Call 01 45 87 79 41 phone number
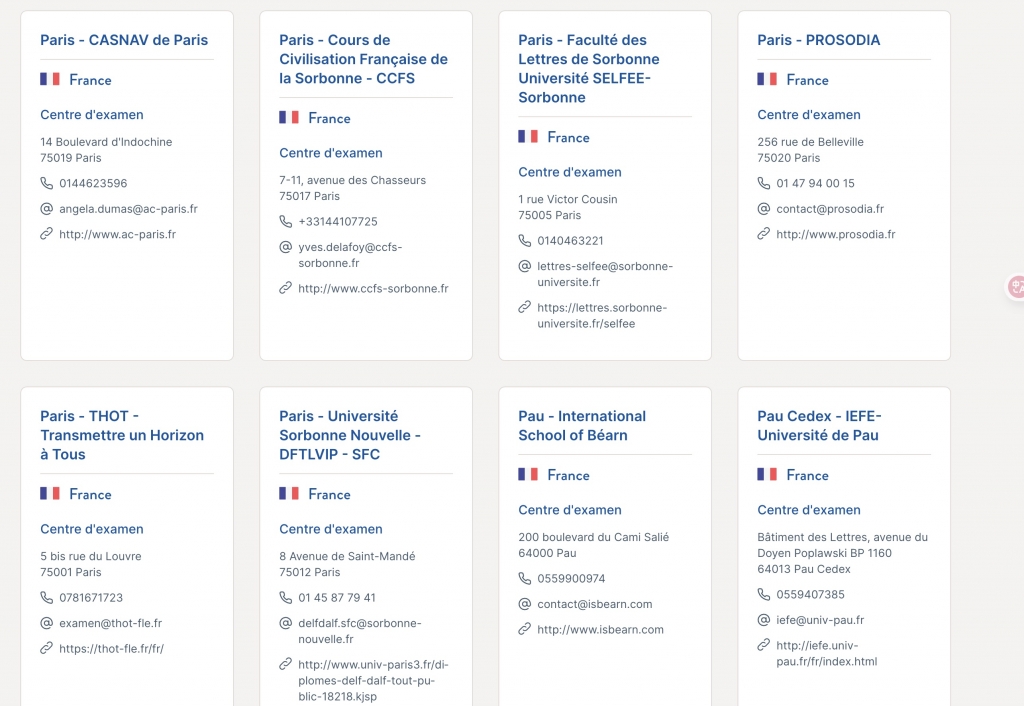Screen dimensions: 1024x706 (337, 598)
